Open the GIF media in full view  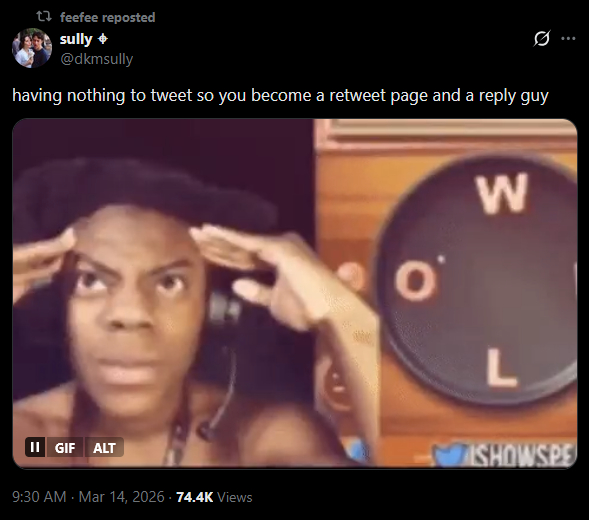[x=294, y=293]
